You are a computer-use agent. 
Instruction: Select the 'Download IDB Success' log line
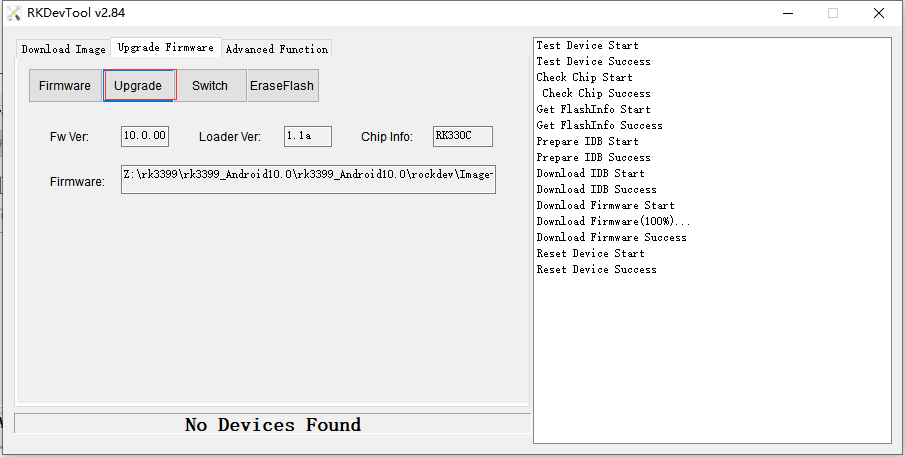[x=596, y=189]
